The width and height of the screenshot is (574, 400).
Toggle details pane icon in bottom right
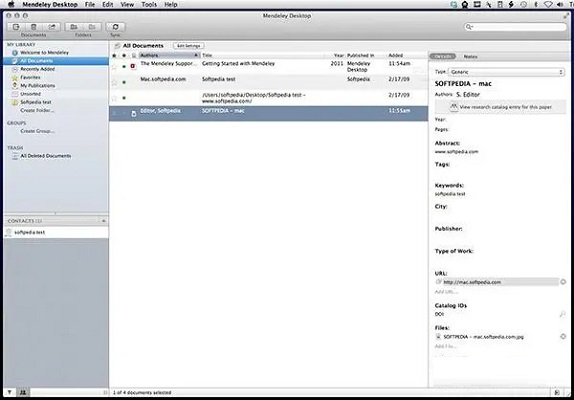tap(557, 392)
